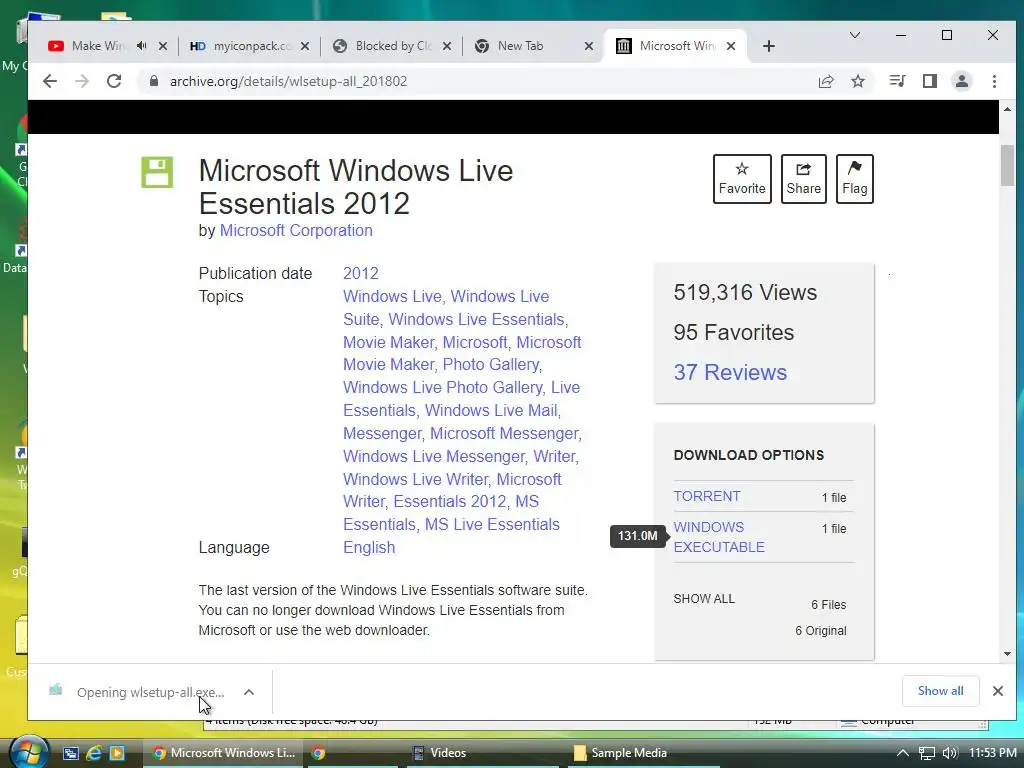Expand download item options chevron

point(249,692)
